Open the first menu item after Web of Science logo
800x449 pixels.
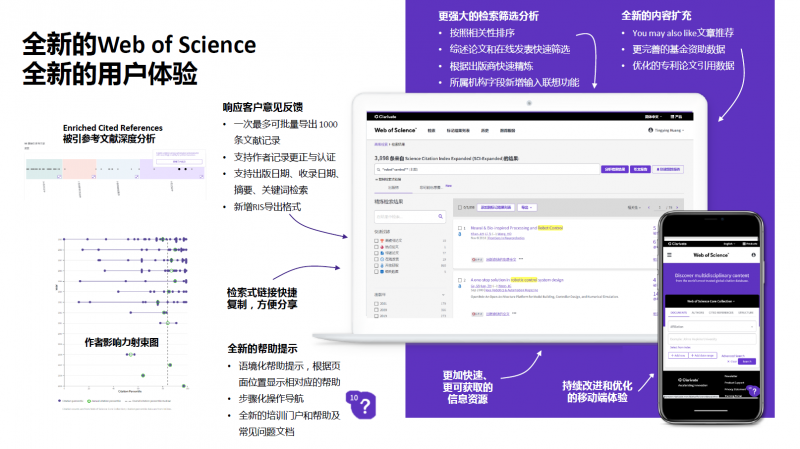point(431,130)
